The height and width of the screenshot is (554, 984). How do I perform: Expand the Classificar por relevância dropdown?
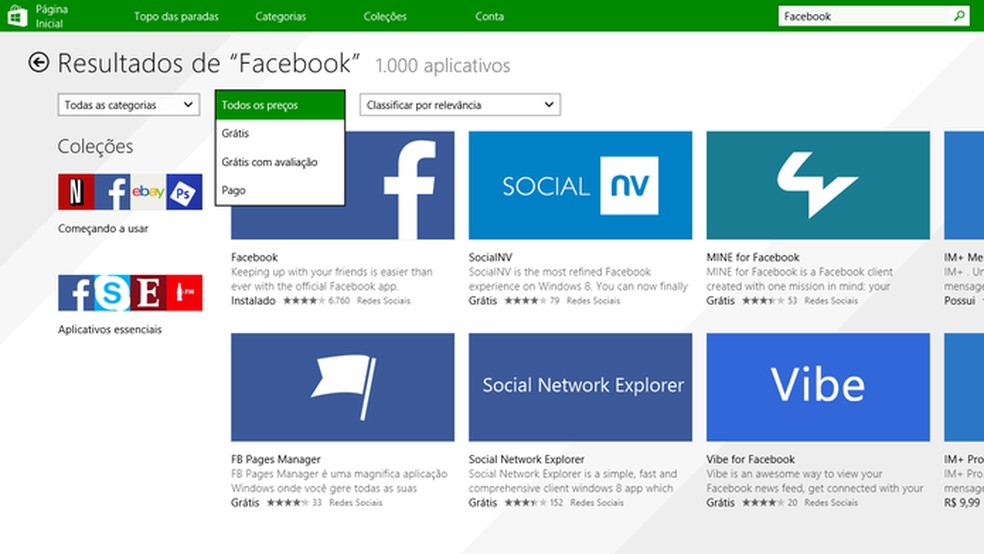(x=460, y=105)
